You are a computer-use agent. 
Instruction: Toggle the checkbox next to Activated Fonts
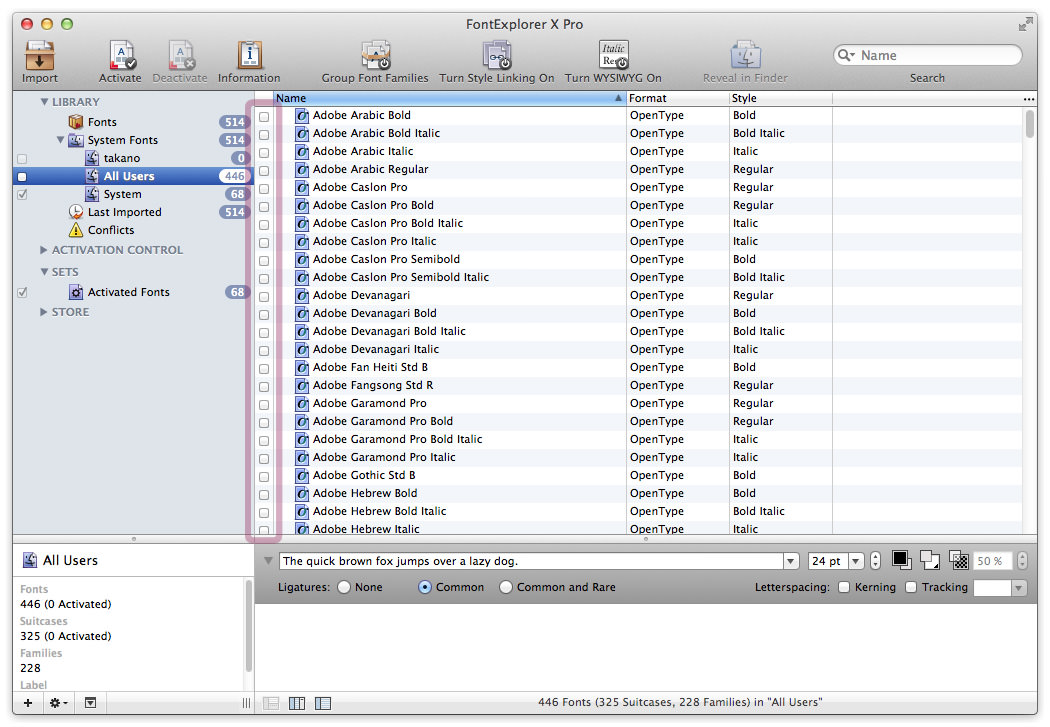pos(22,293)
